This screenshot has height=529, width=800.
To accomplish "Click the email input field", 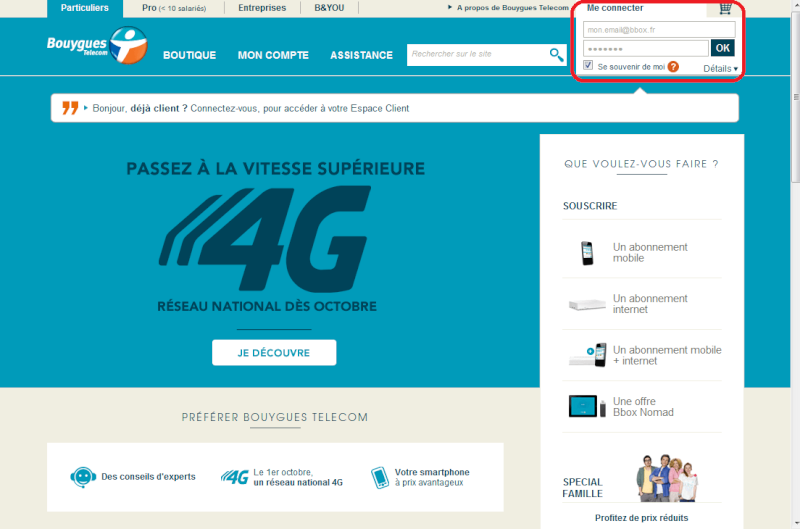I will point(659,30).
